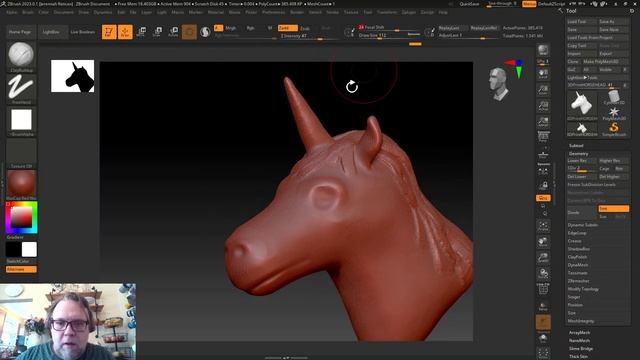Screen dimensions: 640x360
Task: Toggle Live Boolean mode
Action: point(83,32)
